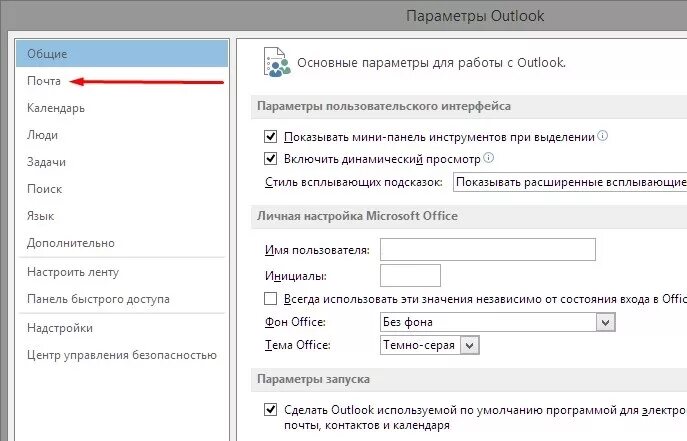
Task: Click the Параметры запуска section header
Action: pos(313,379)
